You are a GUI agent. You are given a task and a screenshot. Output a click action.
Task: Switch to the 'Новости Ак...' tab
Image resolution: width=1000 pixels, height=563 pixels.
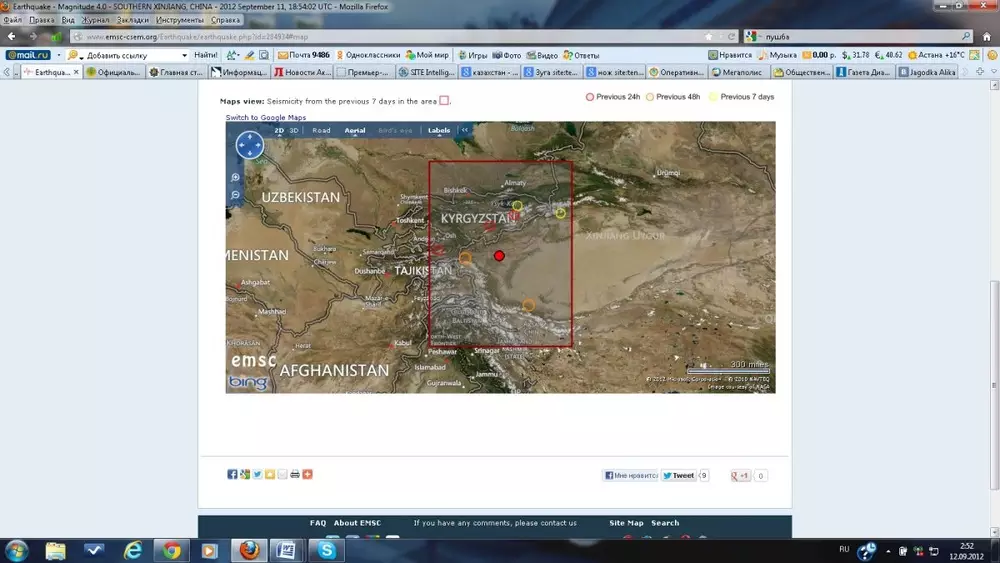(302, 72)
